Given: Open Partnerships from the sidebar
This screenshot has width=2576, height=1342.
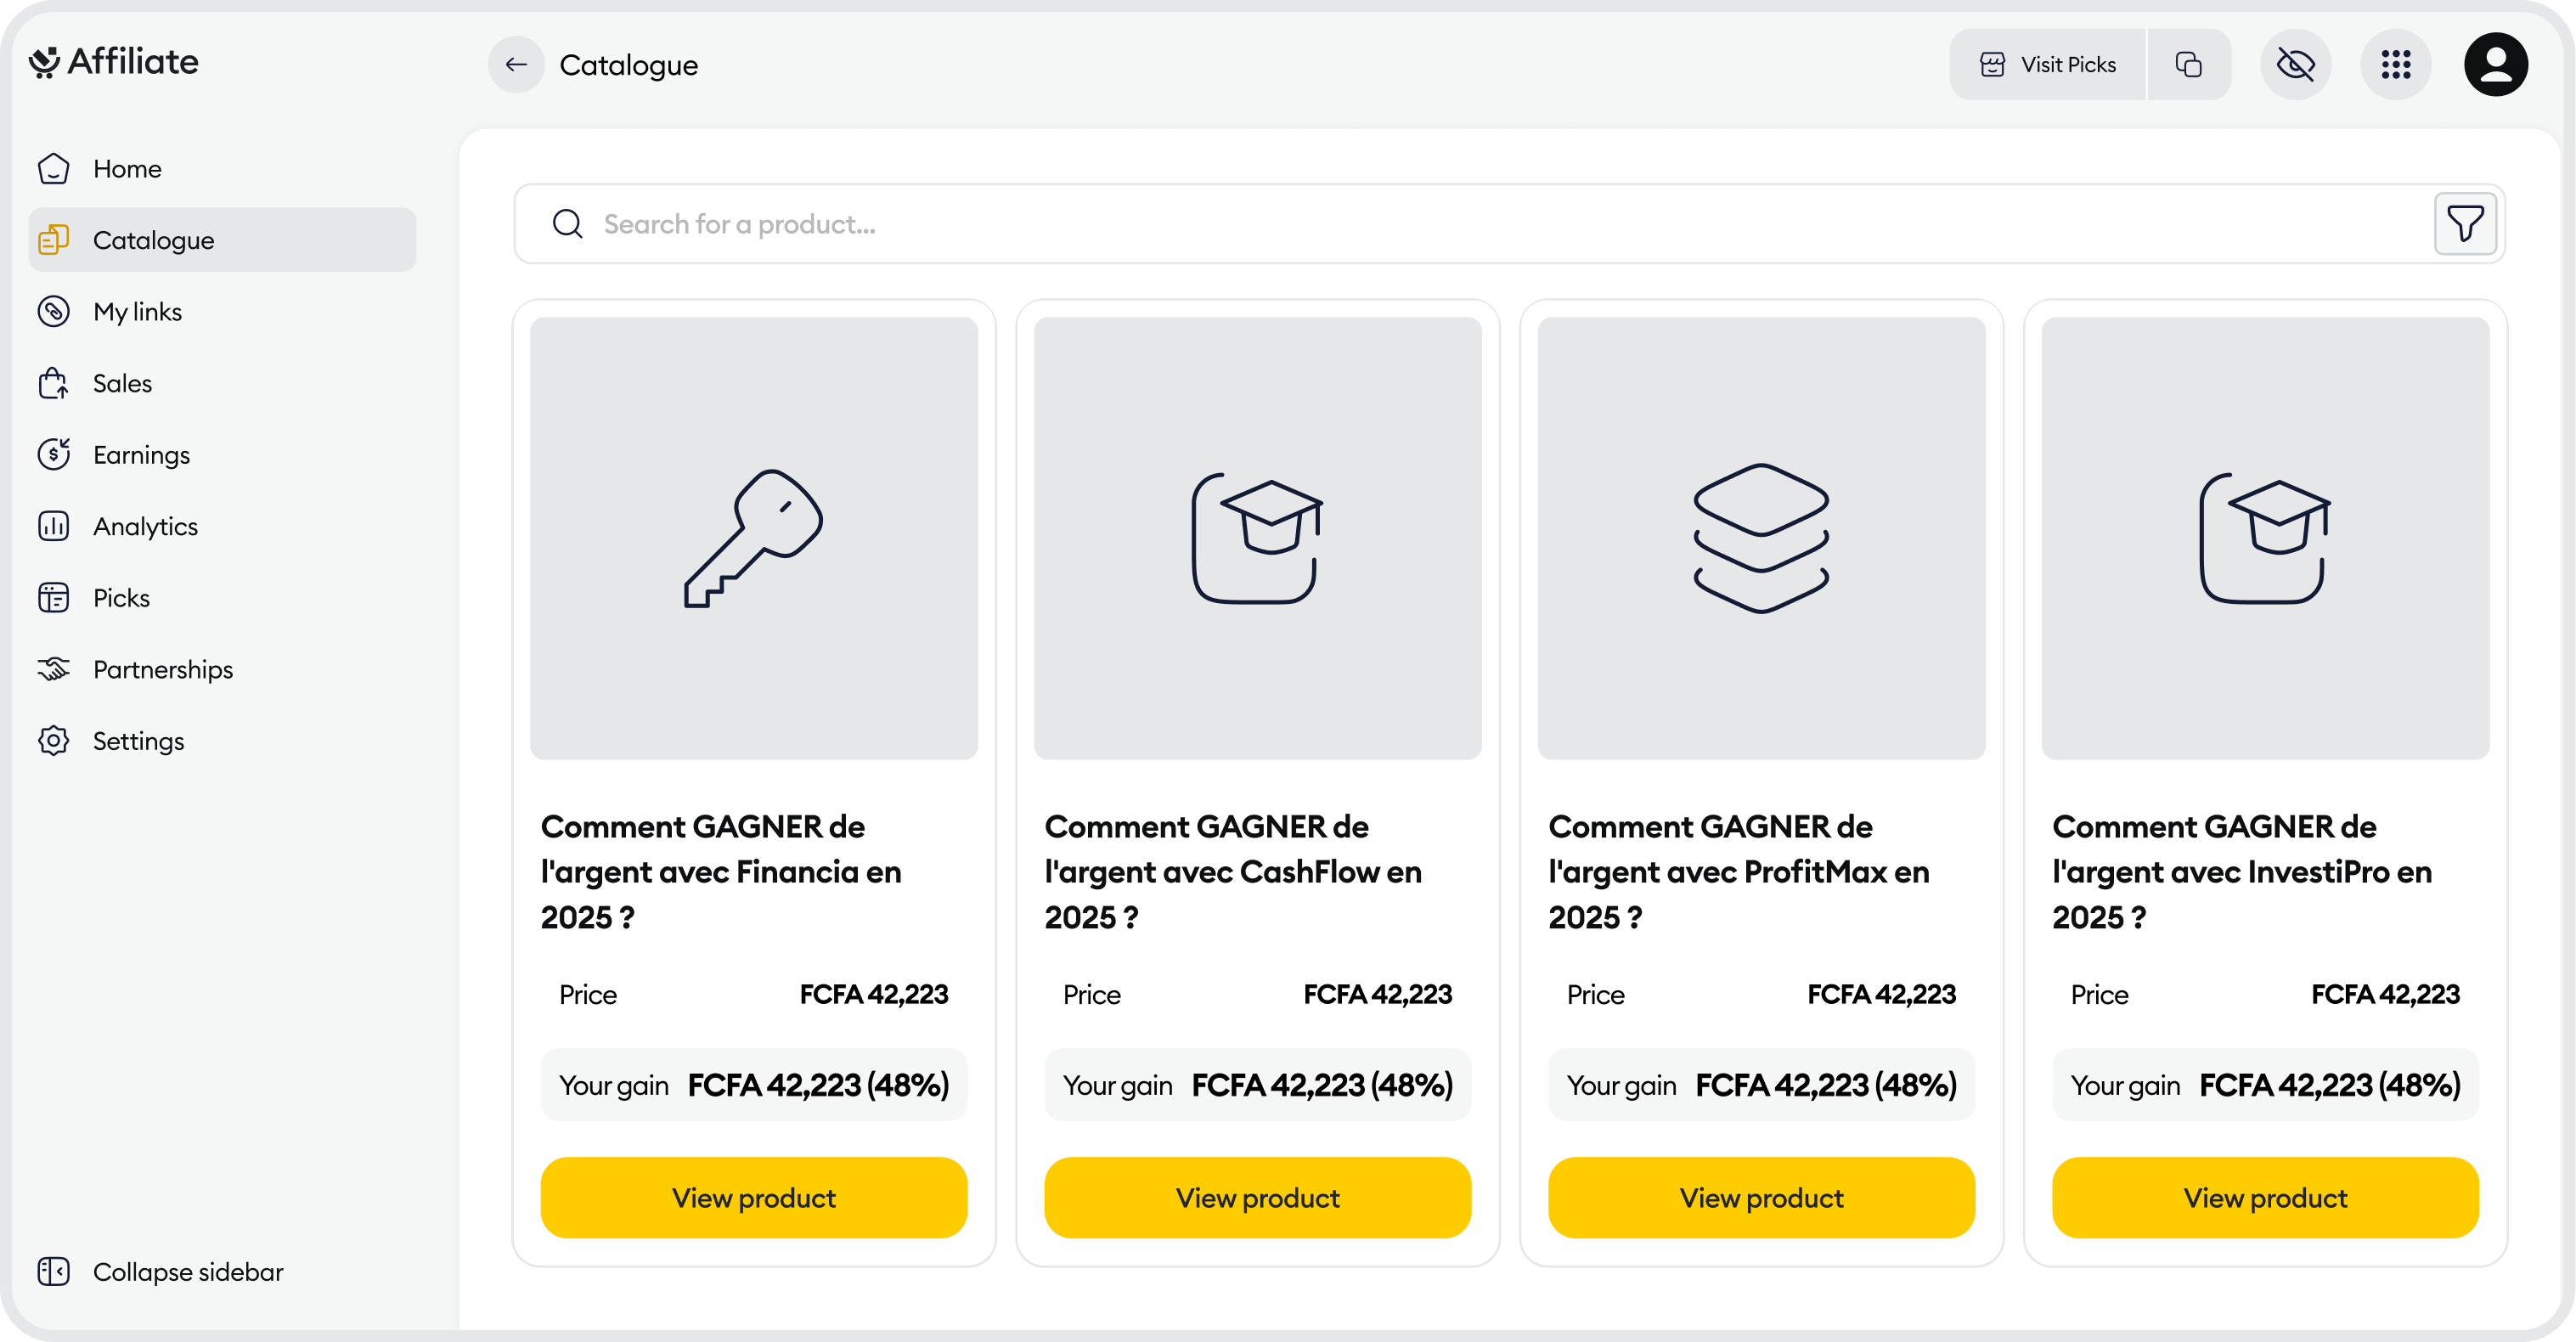Looking at the screenshot, I should (162, 670).
